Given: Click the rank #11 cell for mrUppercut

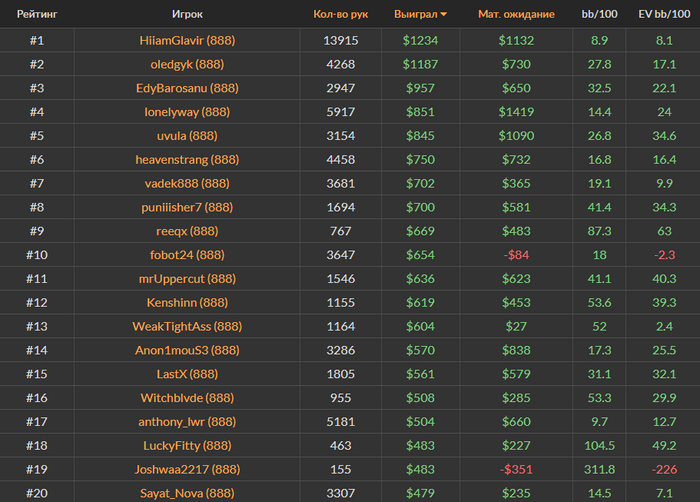Looking at the screenshot, I should [x=36, y=279].
